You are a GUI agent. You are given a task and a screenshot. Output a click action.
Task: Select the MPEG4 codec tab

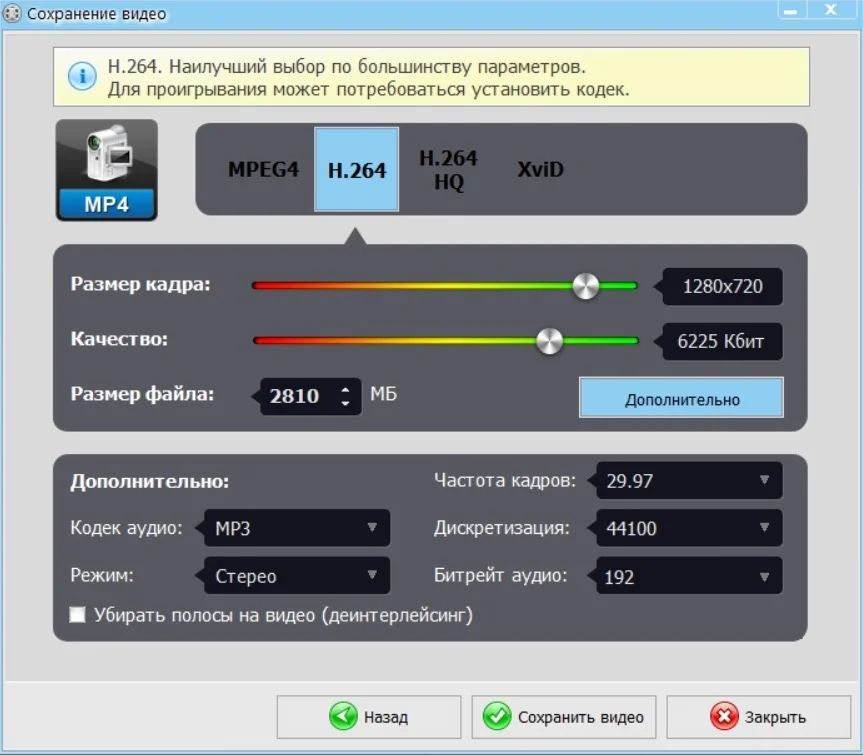pyautogui.click(x=264, y=169)
